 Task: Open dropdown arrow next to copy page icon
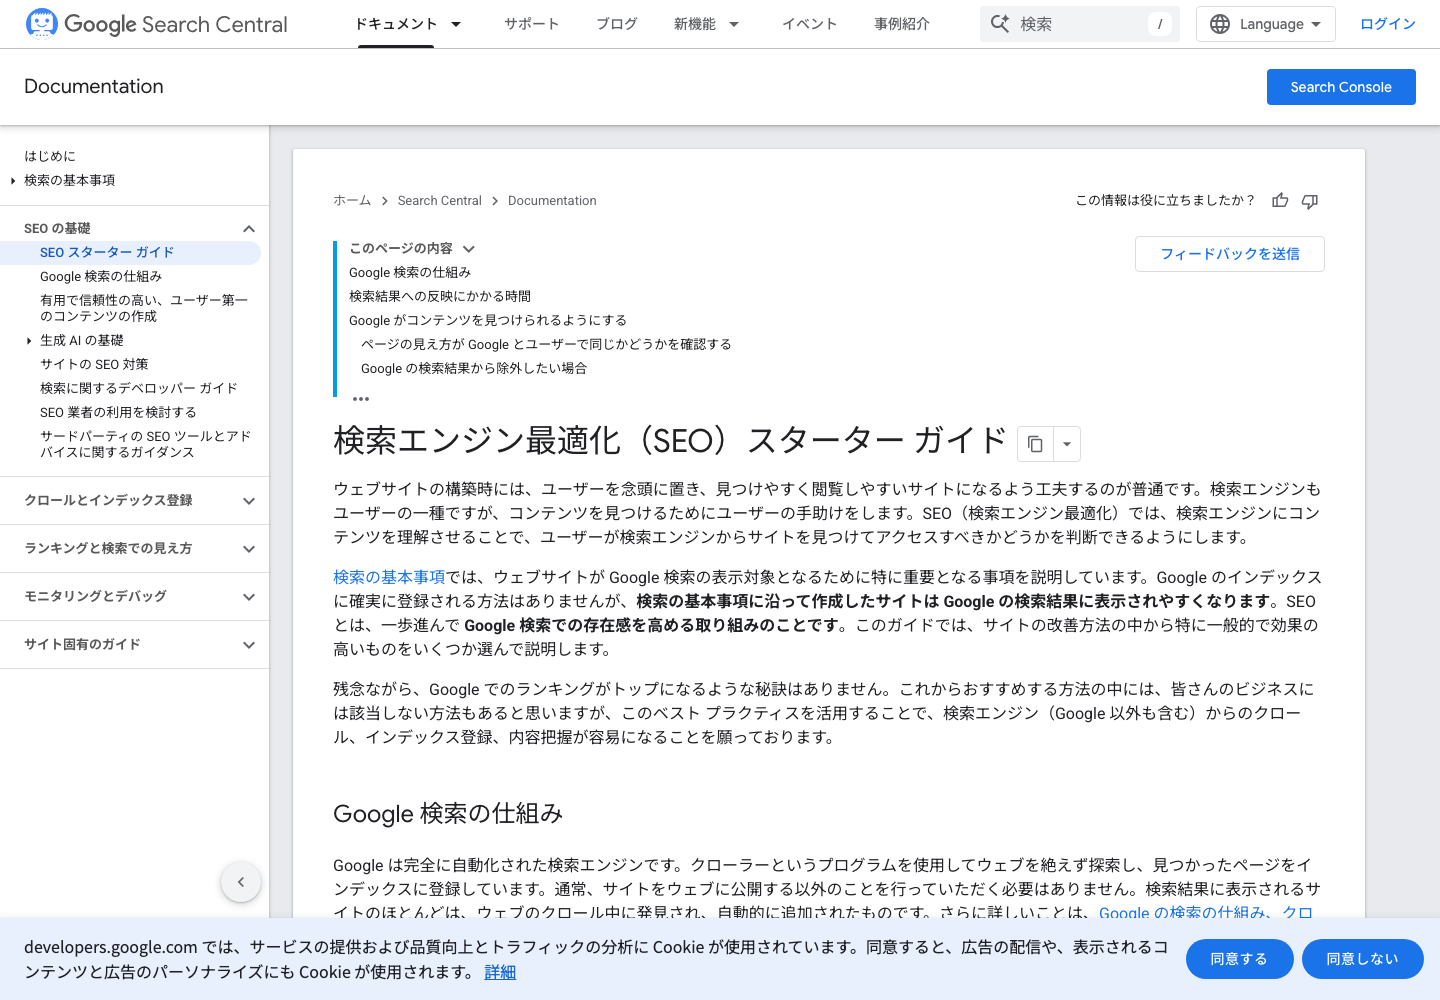[x=1067, y=444]
